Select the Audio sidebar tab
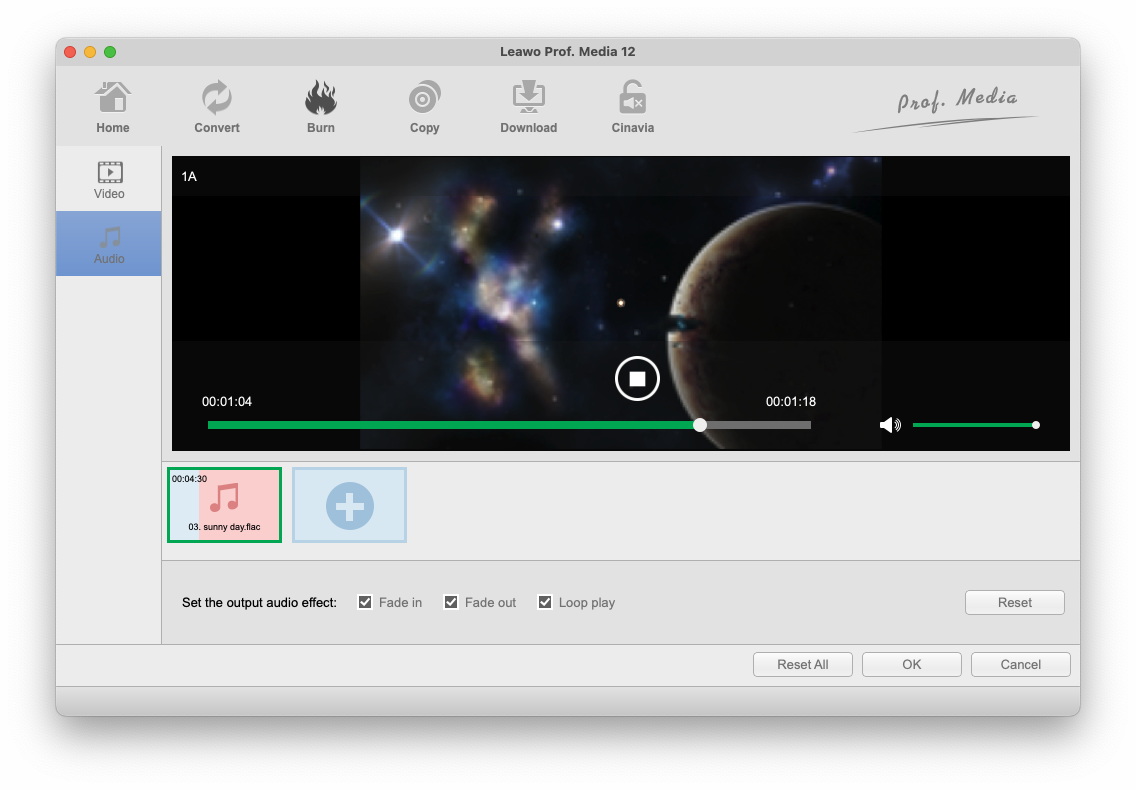 coord(109,244)
